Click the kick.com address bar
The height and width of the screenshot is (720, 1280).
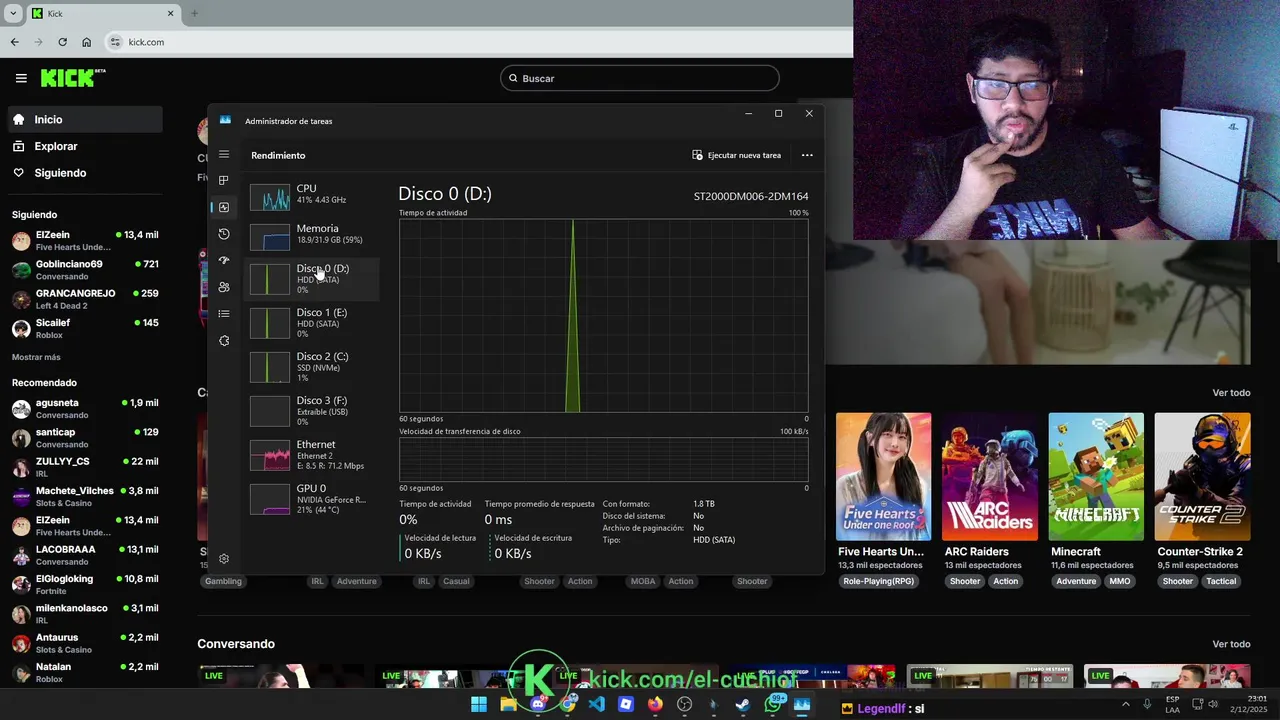[x=478, y=42]
